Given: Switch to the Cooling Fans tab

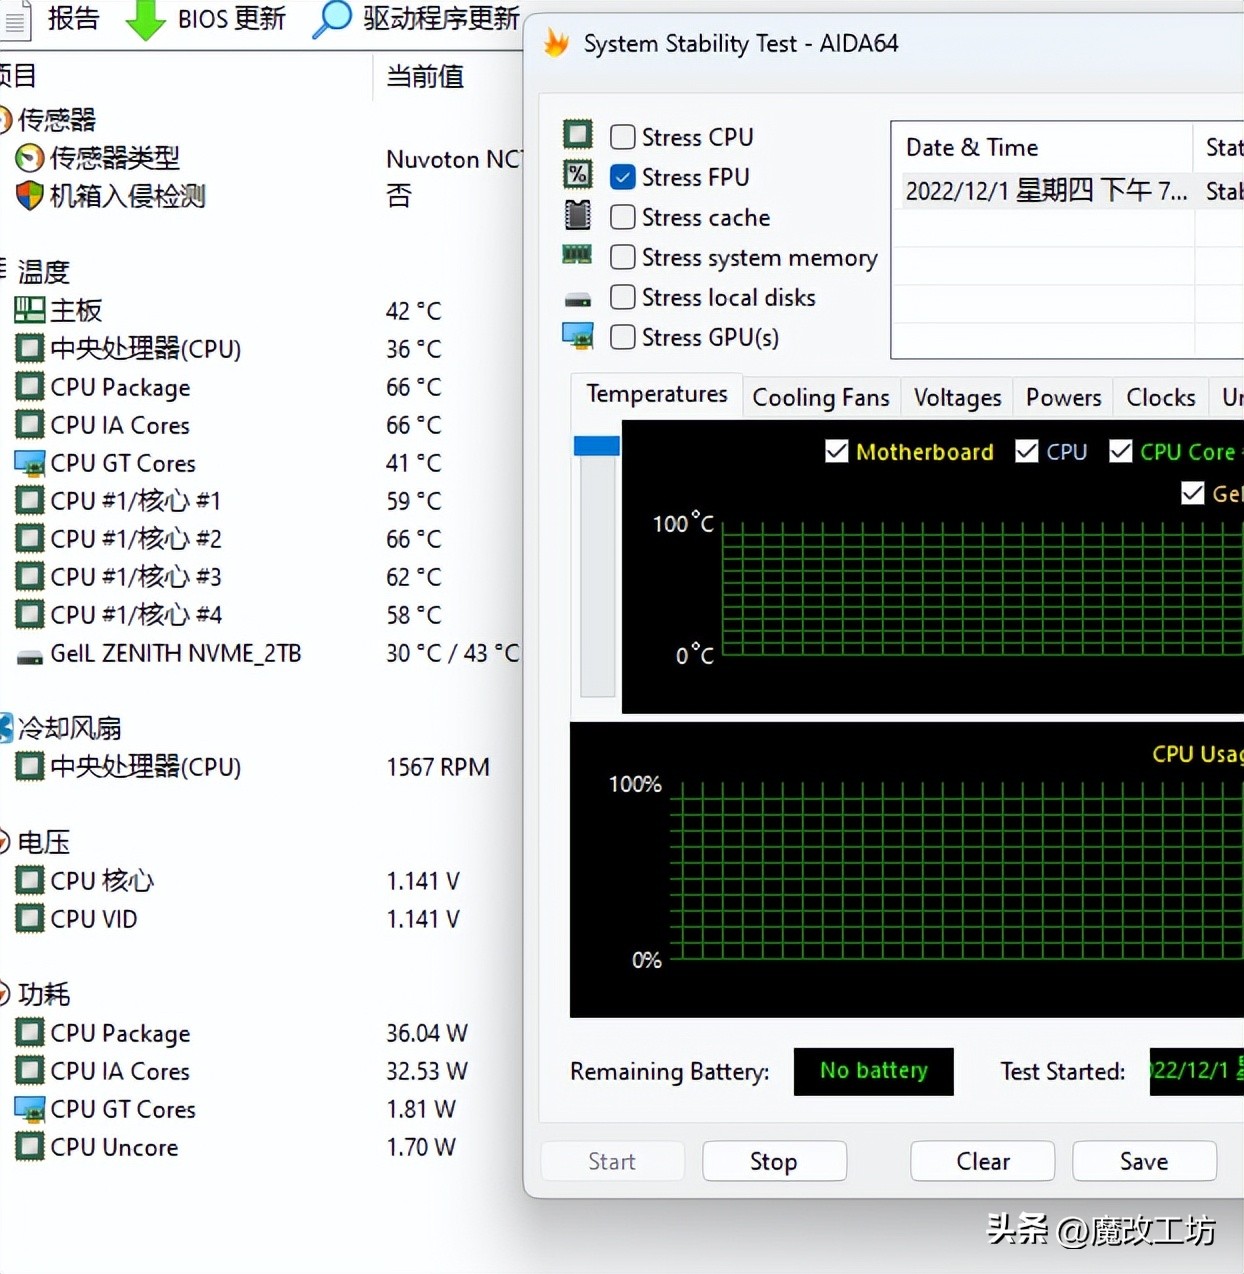Looking at the screenshot, I should (820, 398).
